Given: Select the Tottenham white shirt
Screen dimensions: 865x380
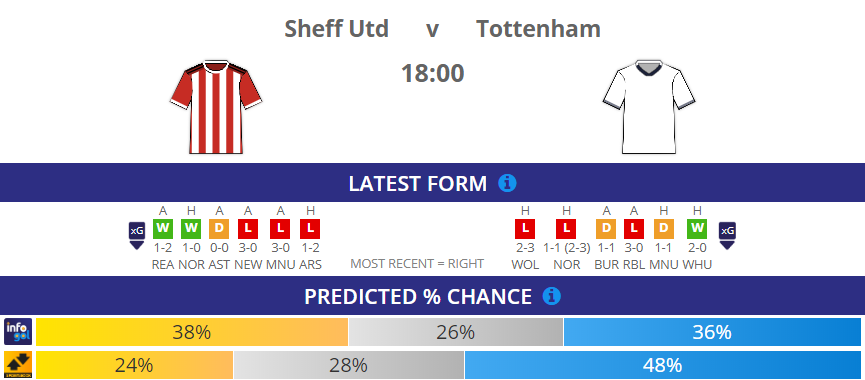Looking at the screenshot, I should (649, 107).
